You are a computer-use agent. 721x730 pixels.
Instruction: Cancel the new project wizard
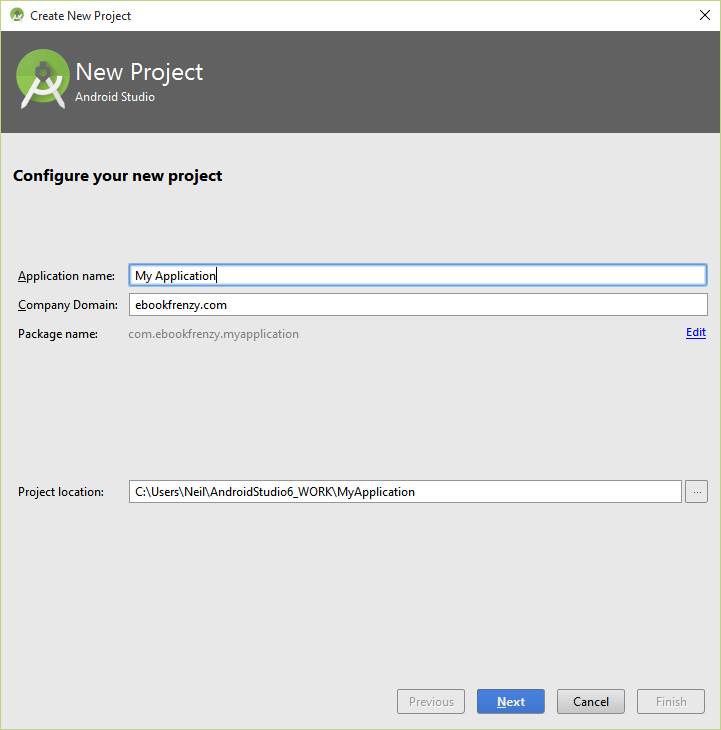[591, 701]
